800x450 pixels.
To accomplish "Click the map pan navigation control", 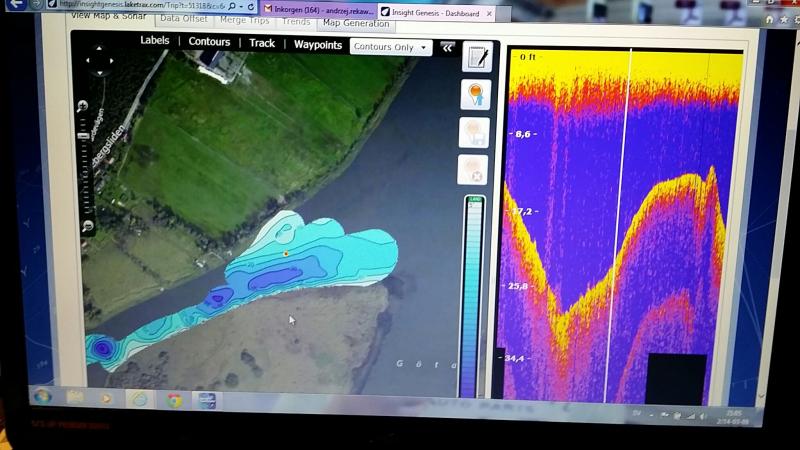I will click(x=98, y=60).
